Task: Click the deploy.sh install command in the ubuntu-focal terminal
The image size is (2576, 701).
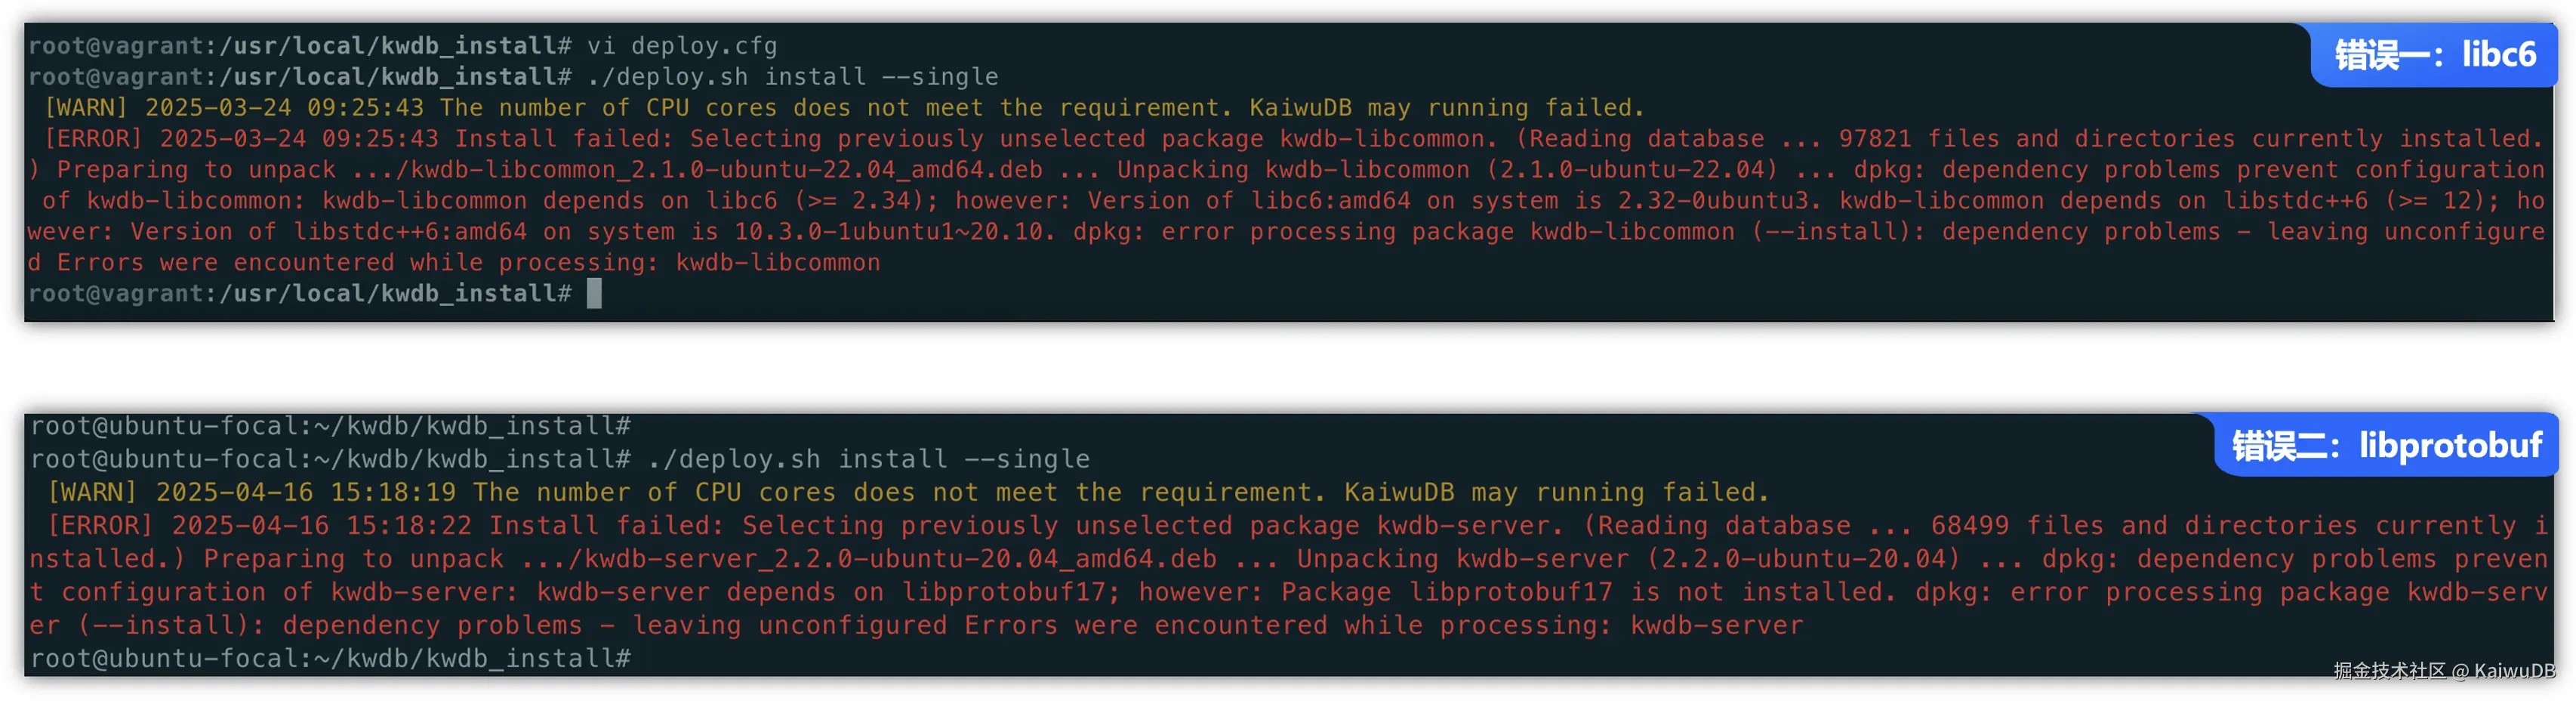Action: (x=868, y=459)
